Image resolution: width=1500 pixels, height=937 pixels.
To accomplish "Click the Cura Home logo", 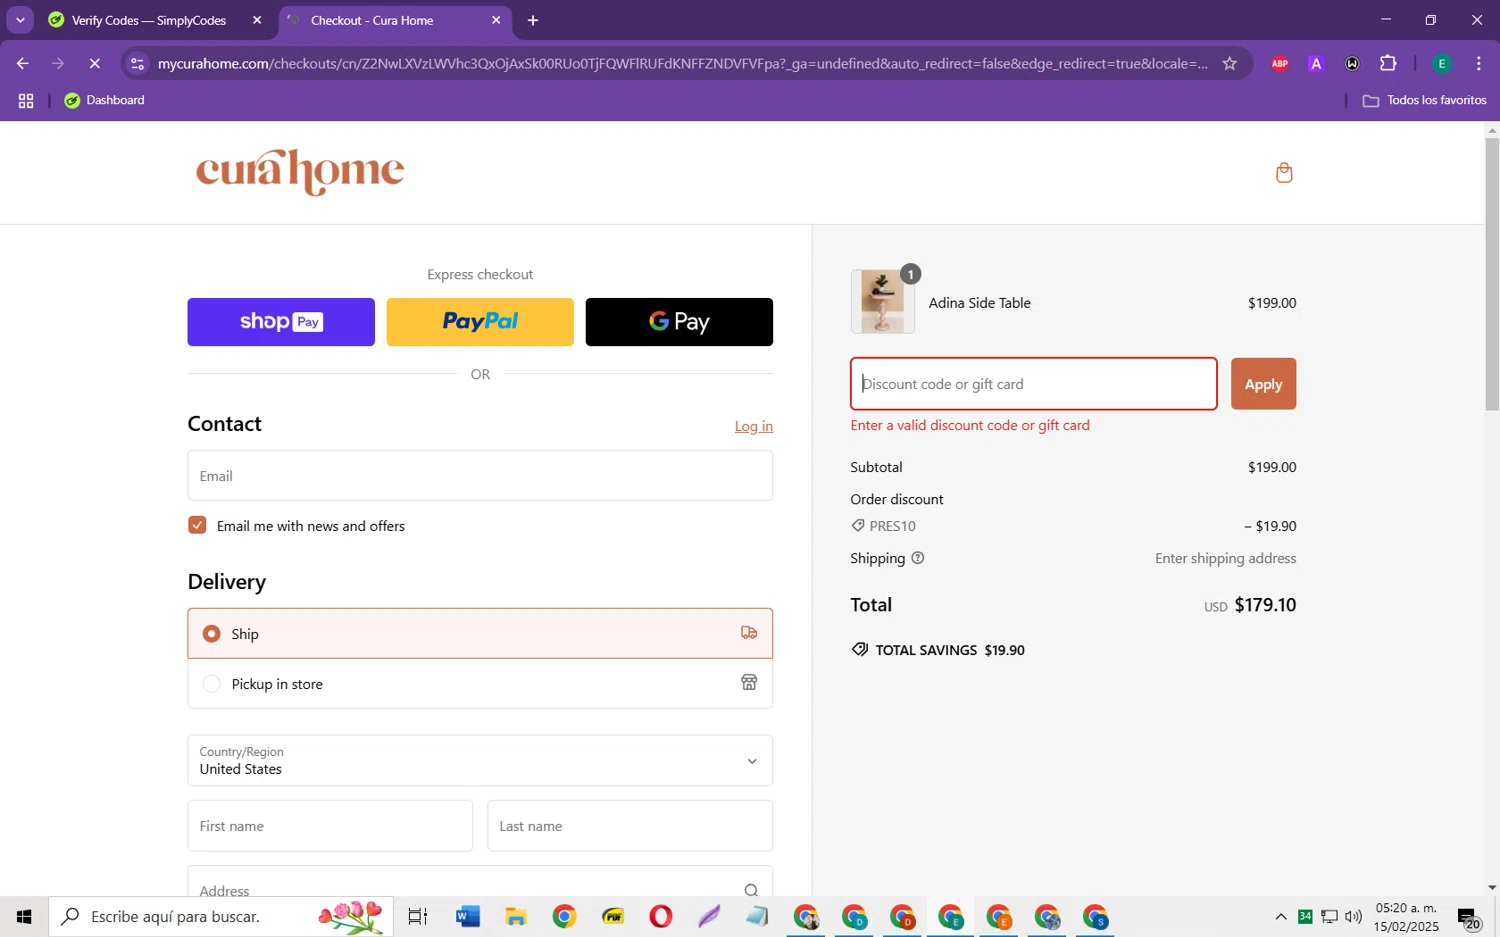I will pyautogui.click(x=300, y=172).
